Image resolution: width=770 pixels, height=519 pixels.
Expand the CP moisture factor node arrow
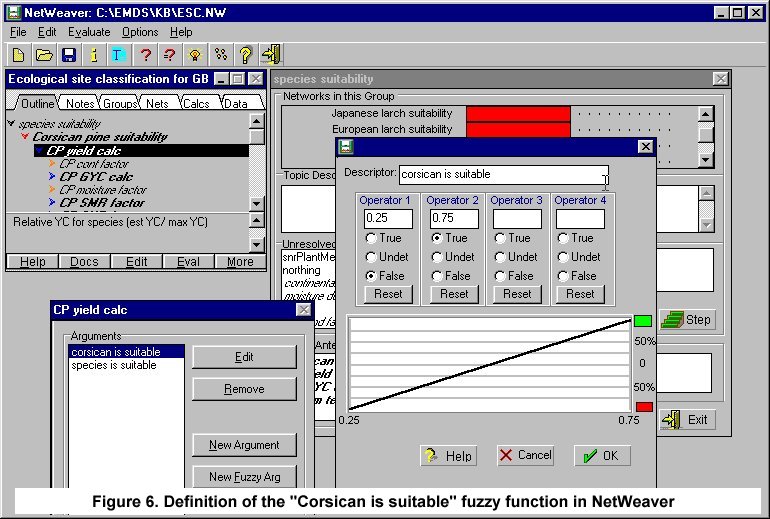52,189
